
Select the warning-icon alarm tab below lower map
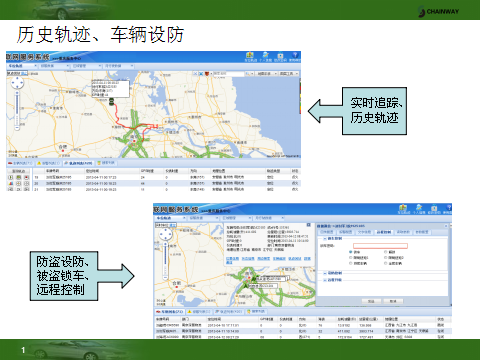tap(199, 312)
